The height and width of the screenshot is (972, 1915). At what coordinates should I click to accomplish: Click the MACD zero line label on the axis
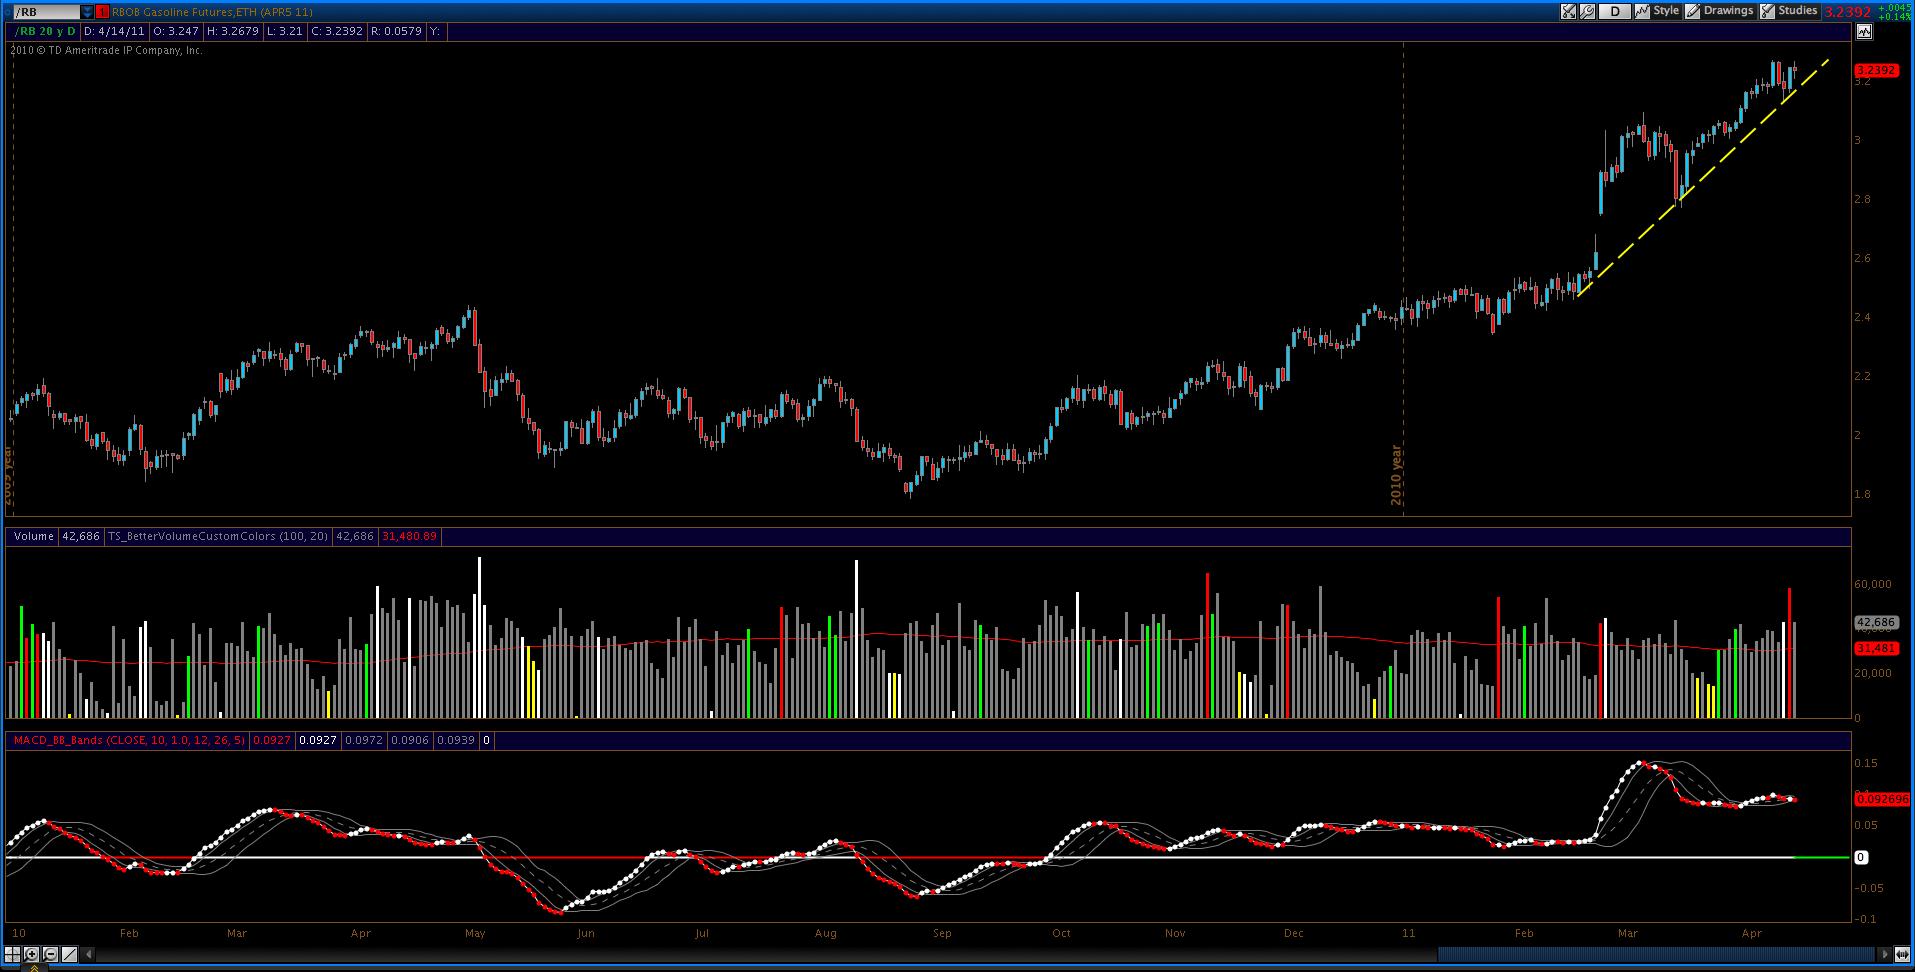[1861, 858]
